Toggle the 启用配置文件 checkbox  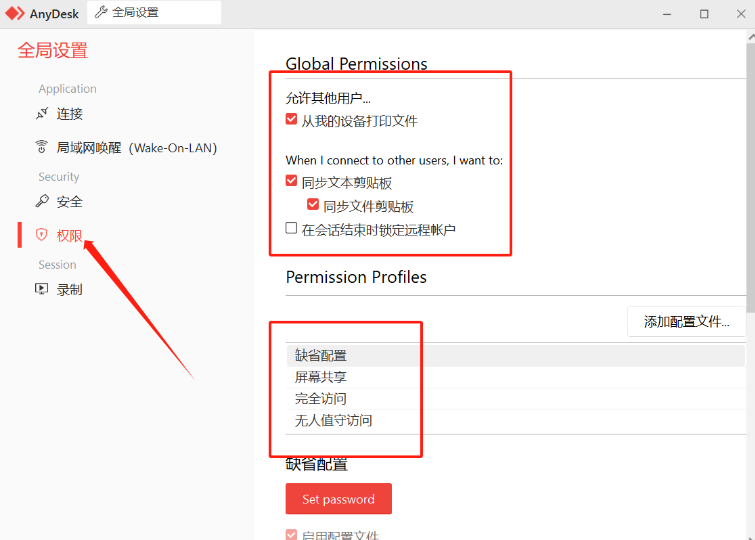[x=291, y=534]
